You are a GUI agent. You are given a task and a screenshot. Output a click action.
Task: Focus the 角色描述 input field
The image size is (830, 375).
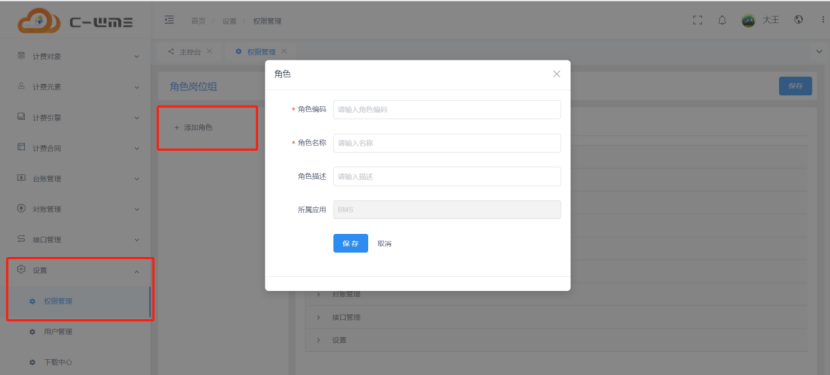click(447, 176)
